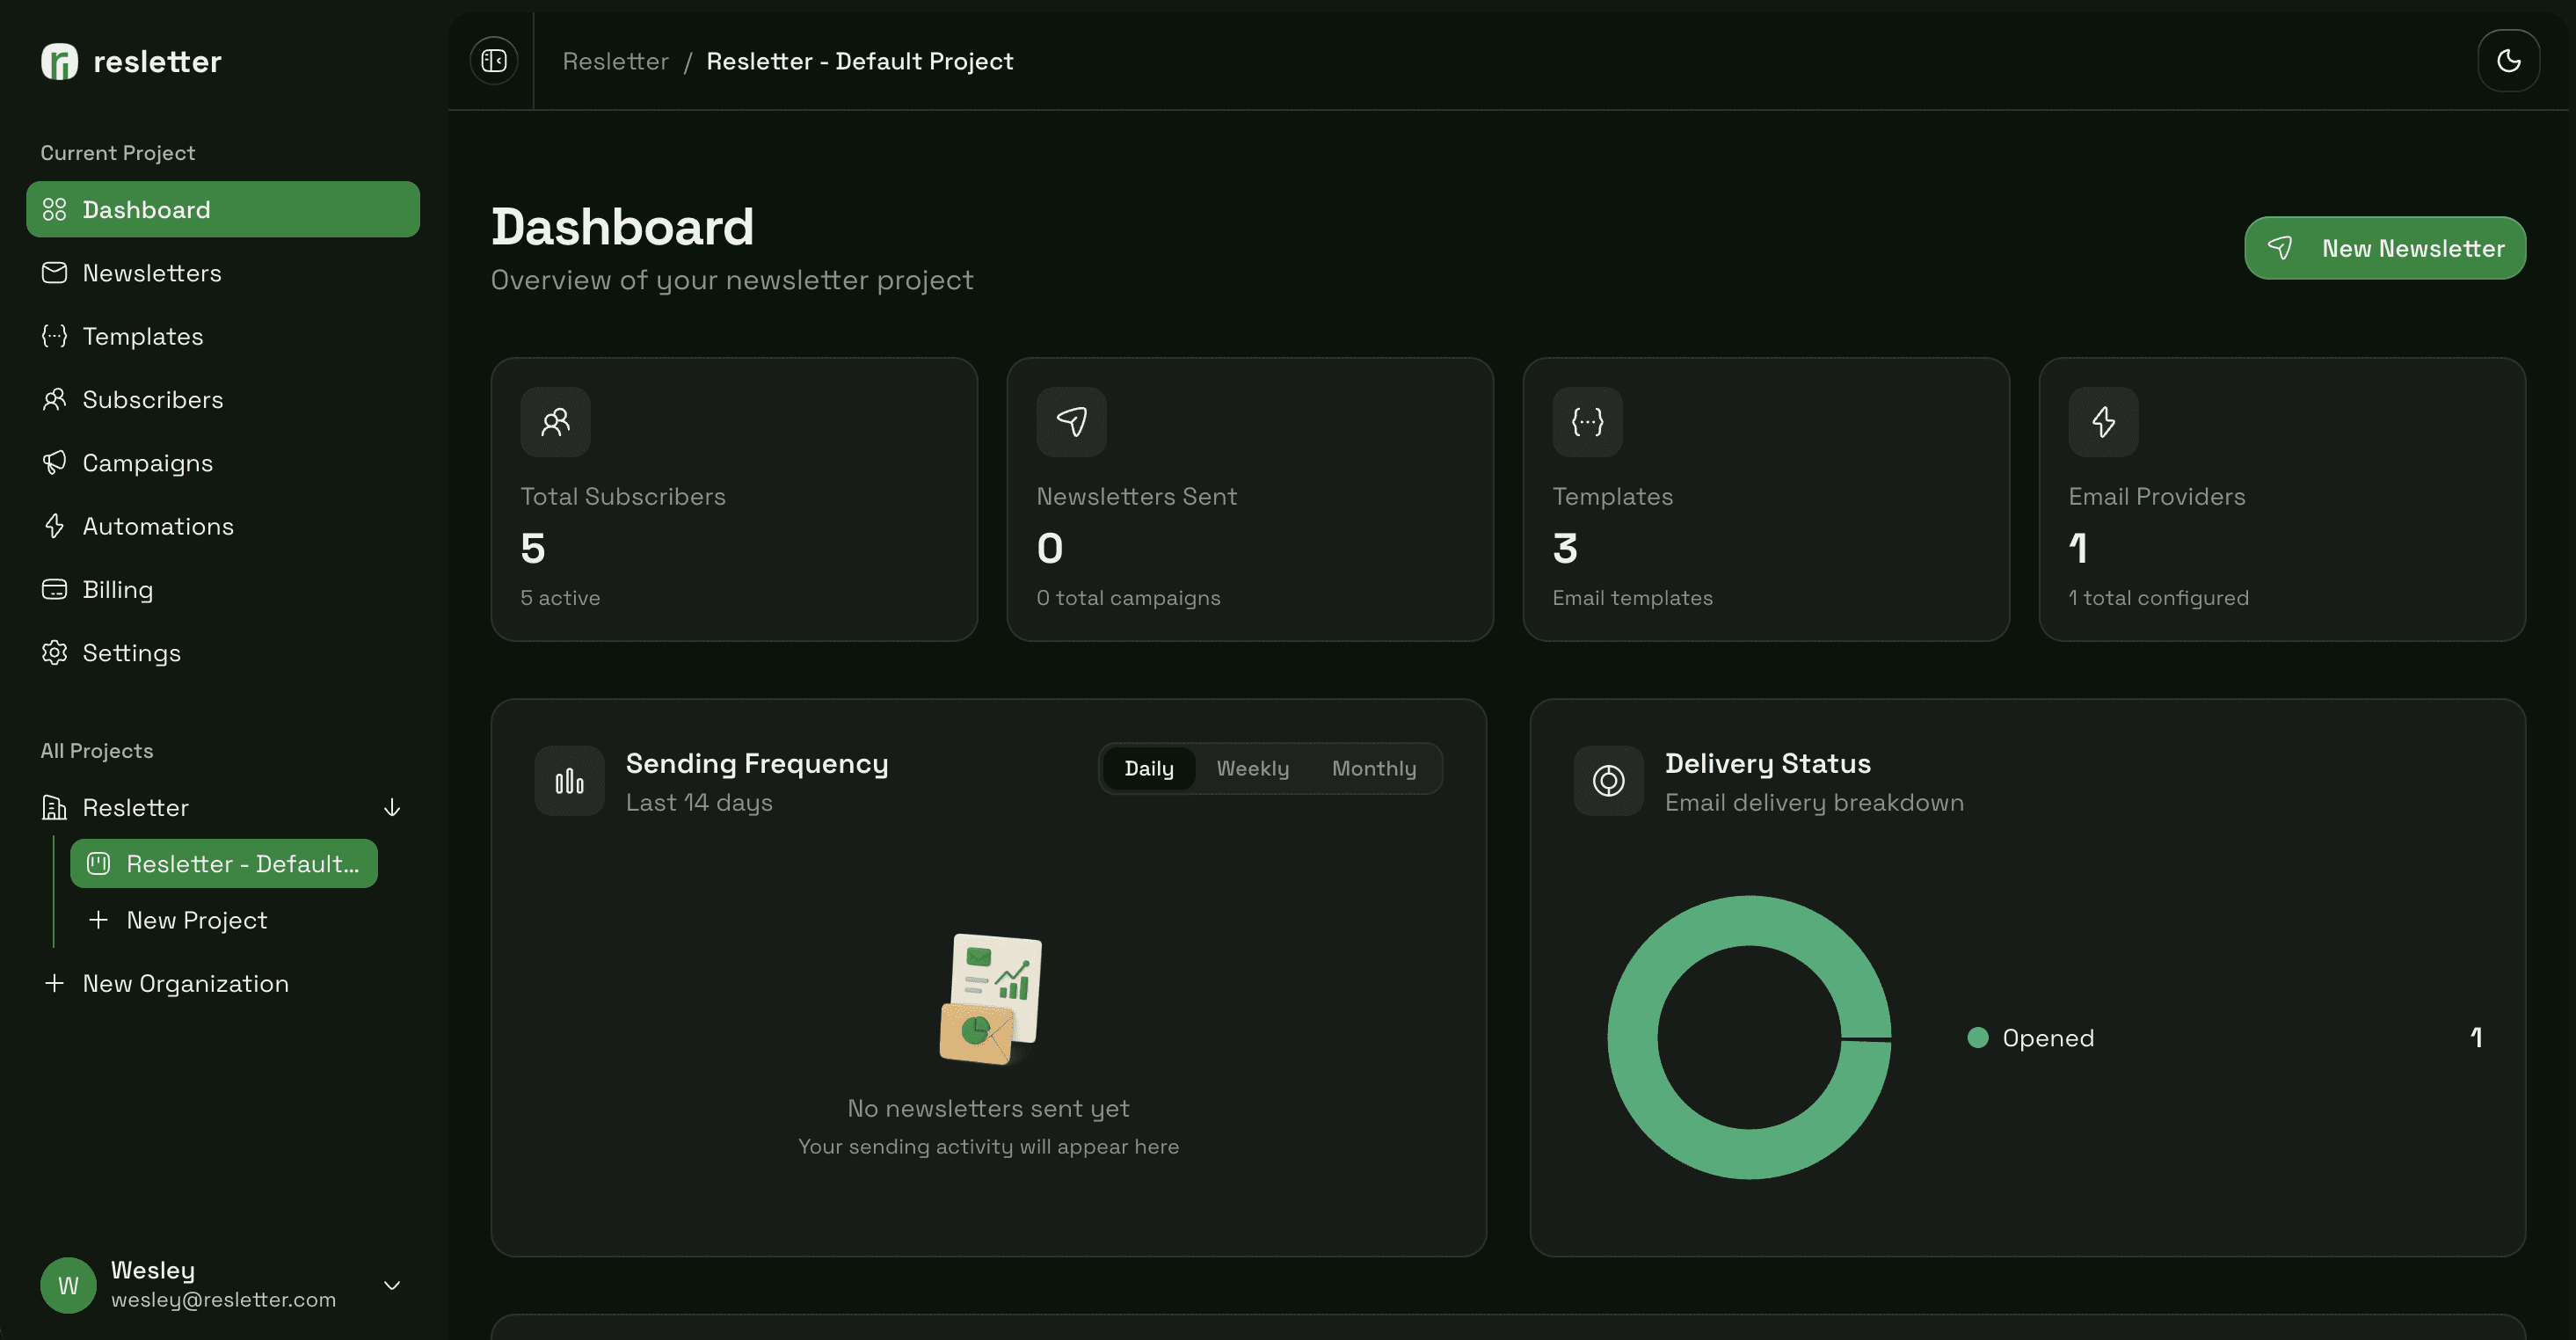Click the Campaigns megaphone icon
This screenshot has width=2576, height=1340.
tap(55, 462)
